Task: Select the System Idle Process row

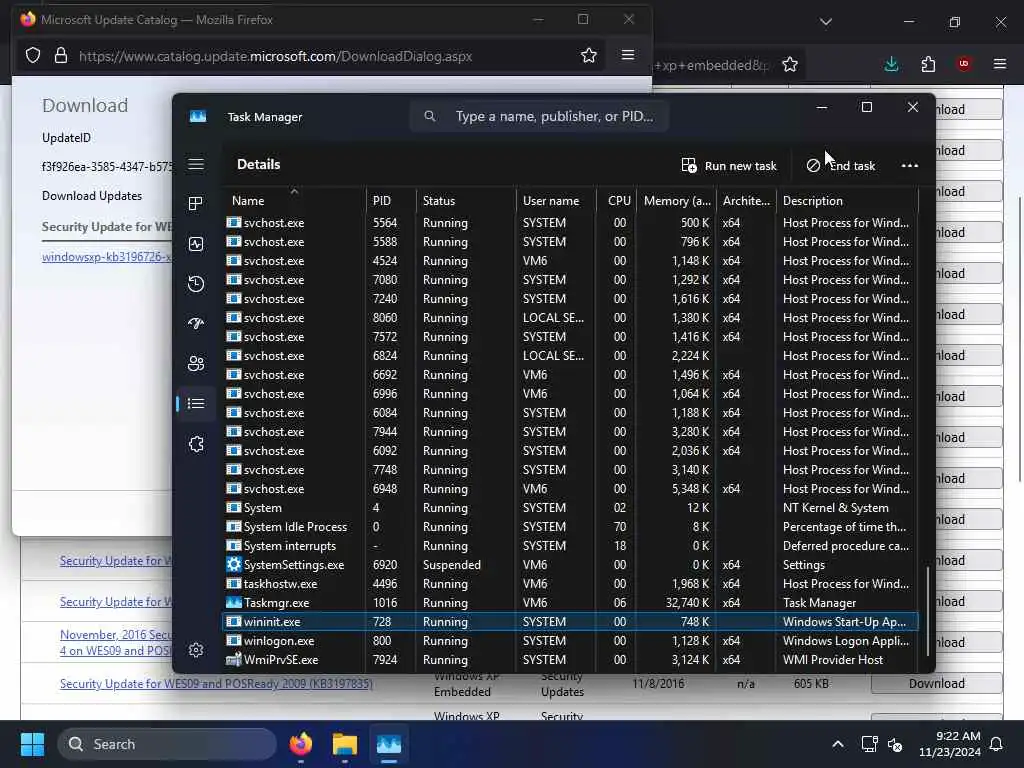Action: (571, 527)
